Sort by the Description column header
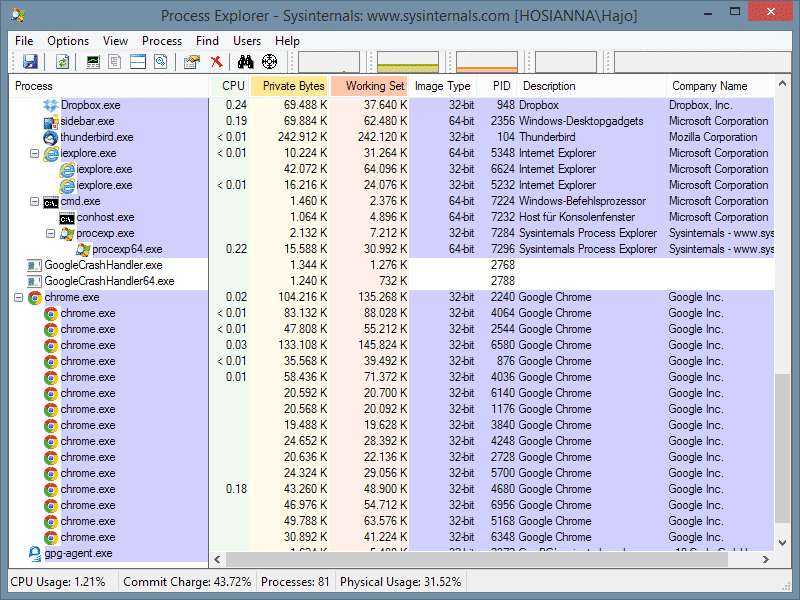This screenshot has width=800, height=600. click(x=591, y=86)
